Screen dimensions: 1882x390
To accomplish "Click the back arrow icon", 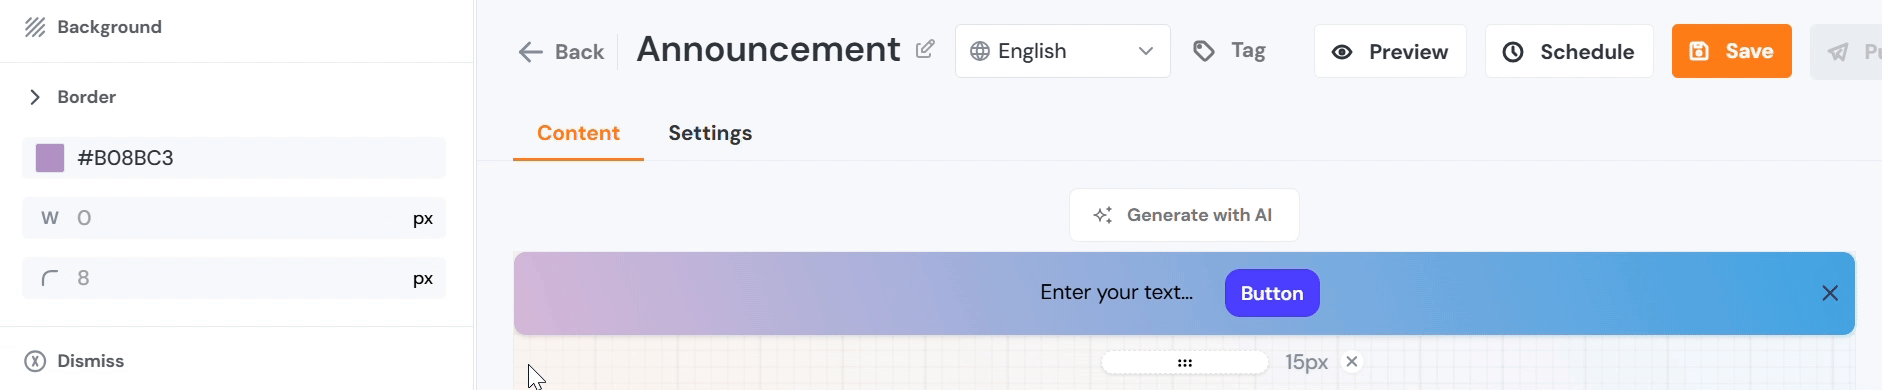I will click(530, 52).
